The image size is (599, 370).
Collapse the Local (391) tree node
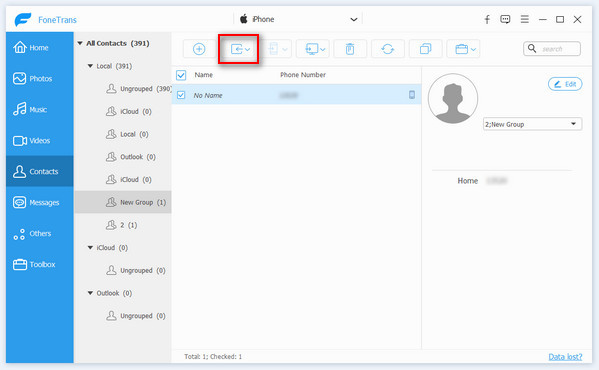tap(90, 66)
